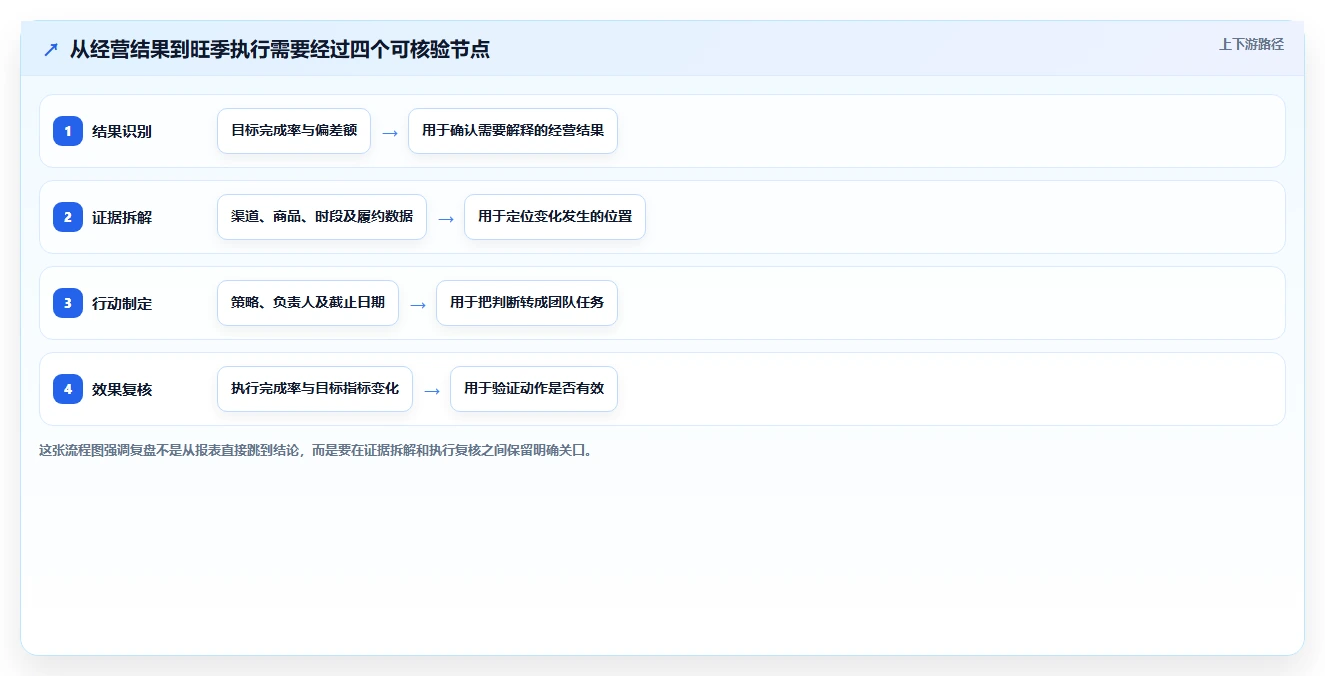Select the step 4 number badge
Screen dimensions: 1325x676
coord(68,389)
